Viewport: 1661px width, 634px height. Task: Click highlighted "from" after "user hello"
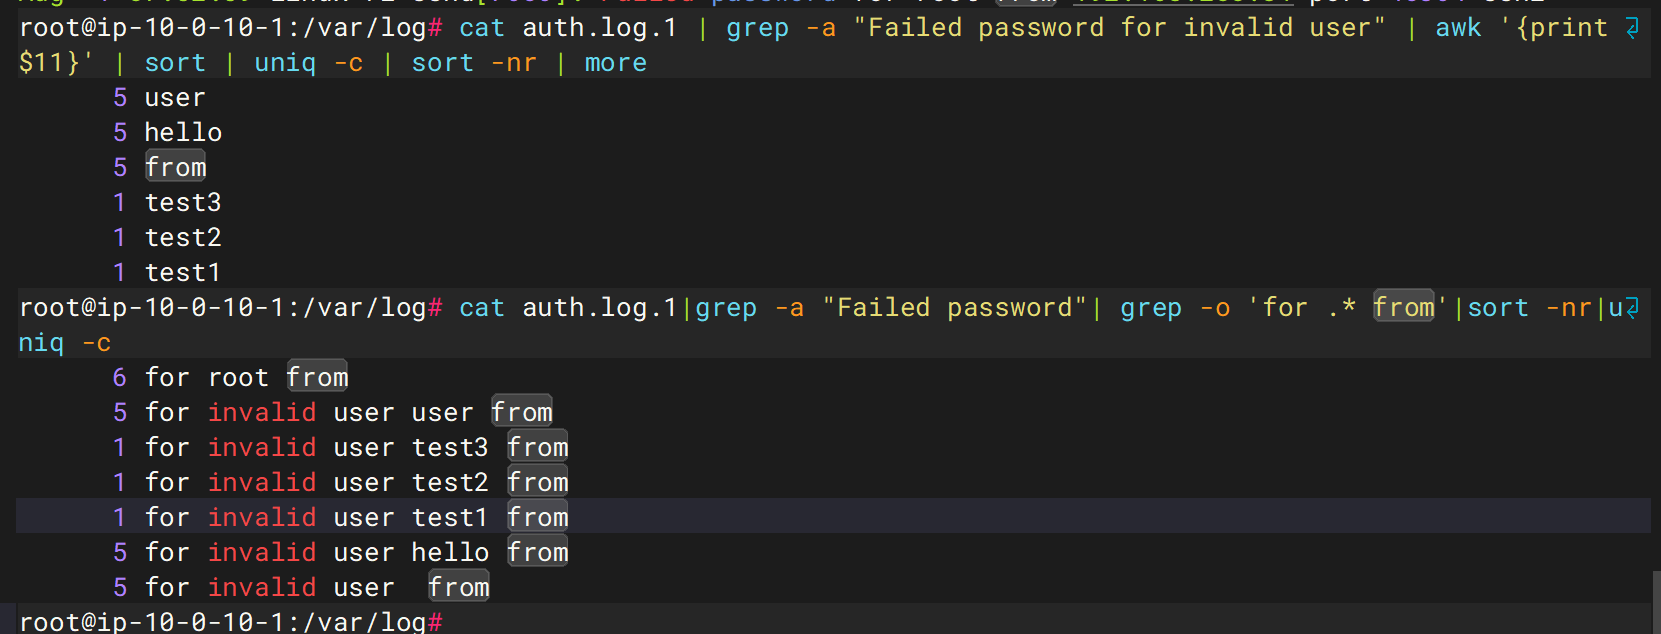pos(537,552)
